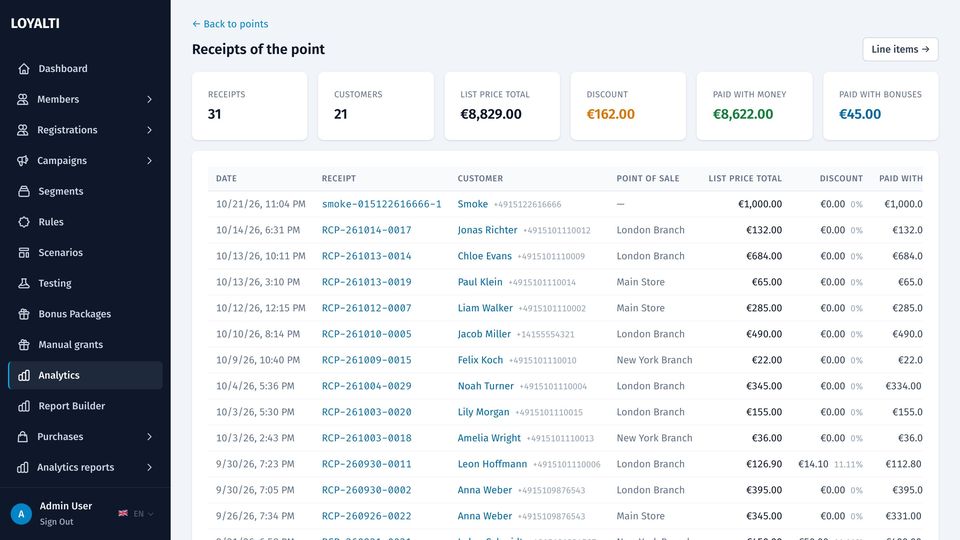
Task: Click the Analytics bar chart icon
Action: point(24,375)
